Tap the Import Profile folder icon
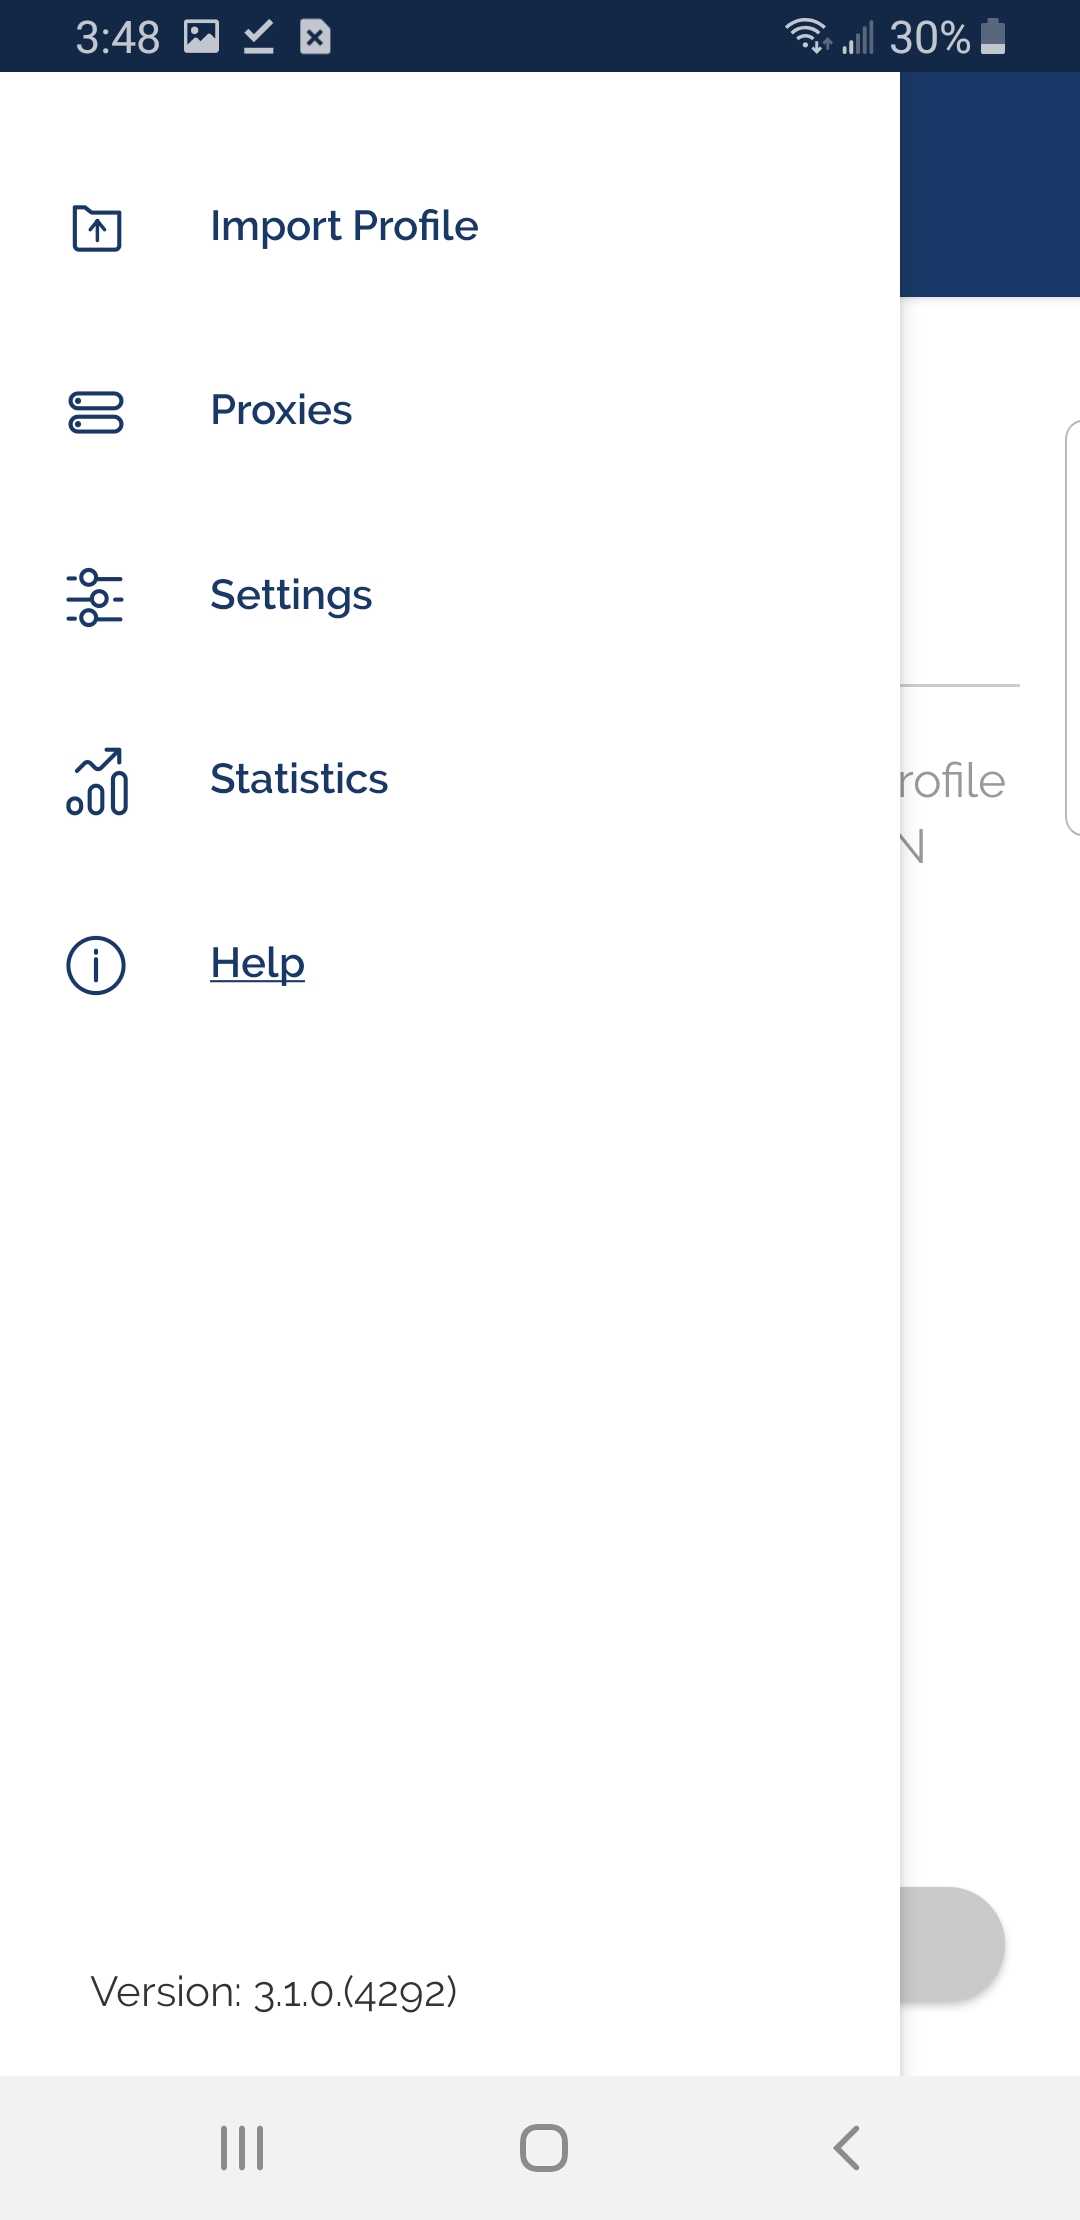This screenshot has height=2220, width=1080. coord(97,228)
